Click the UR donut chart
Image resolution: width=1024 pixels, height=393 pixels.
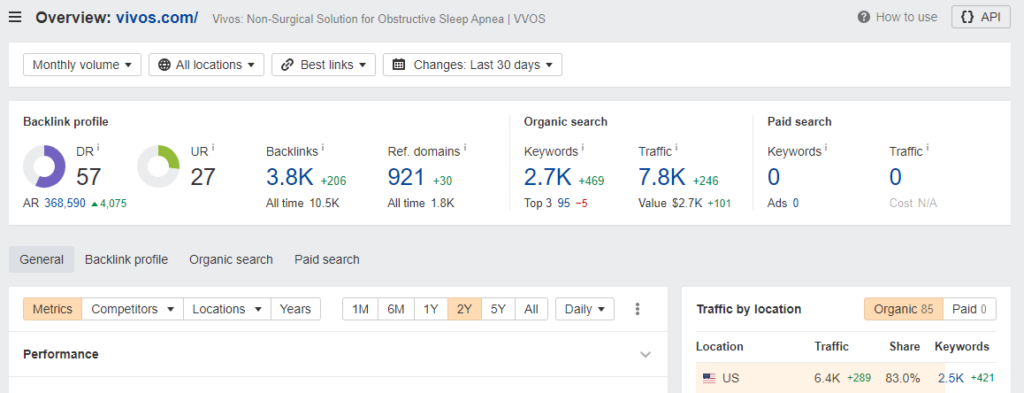pos(158,166)
